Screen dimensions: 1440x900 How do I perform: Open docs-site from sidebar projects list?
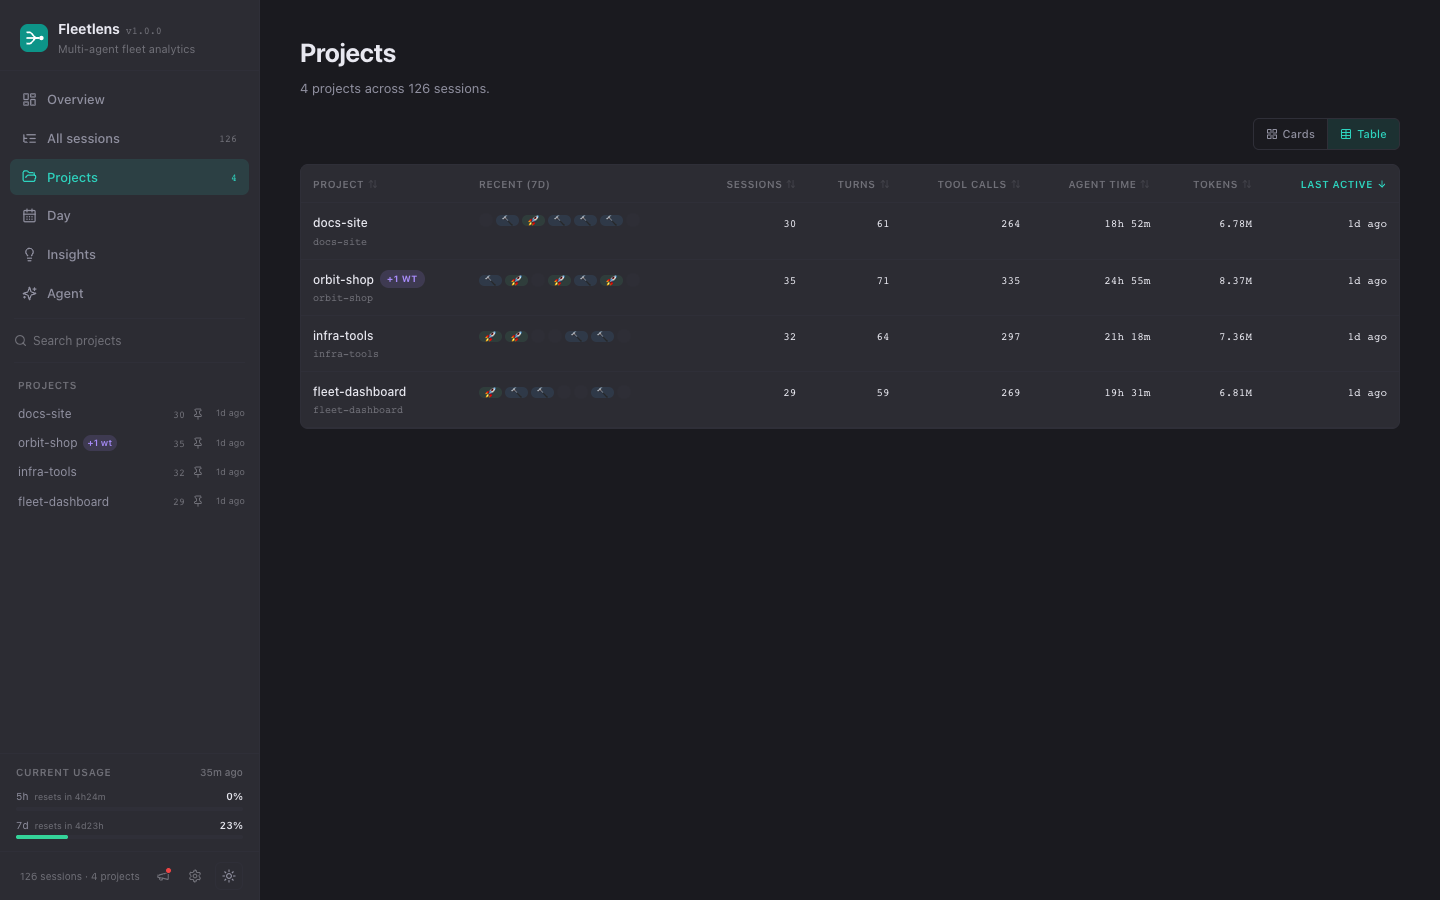tap(45, 414)
